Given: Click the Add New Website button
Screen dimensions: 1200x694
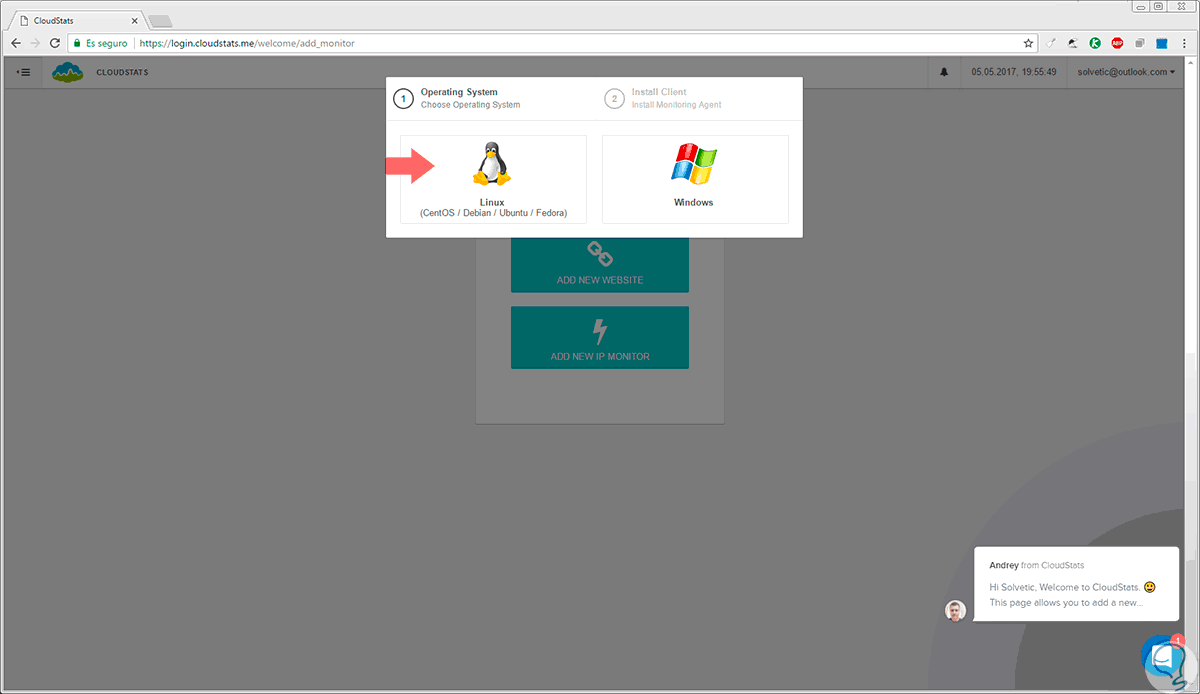Looking at the screenshot, I should coord(600,263).
